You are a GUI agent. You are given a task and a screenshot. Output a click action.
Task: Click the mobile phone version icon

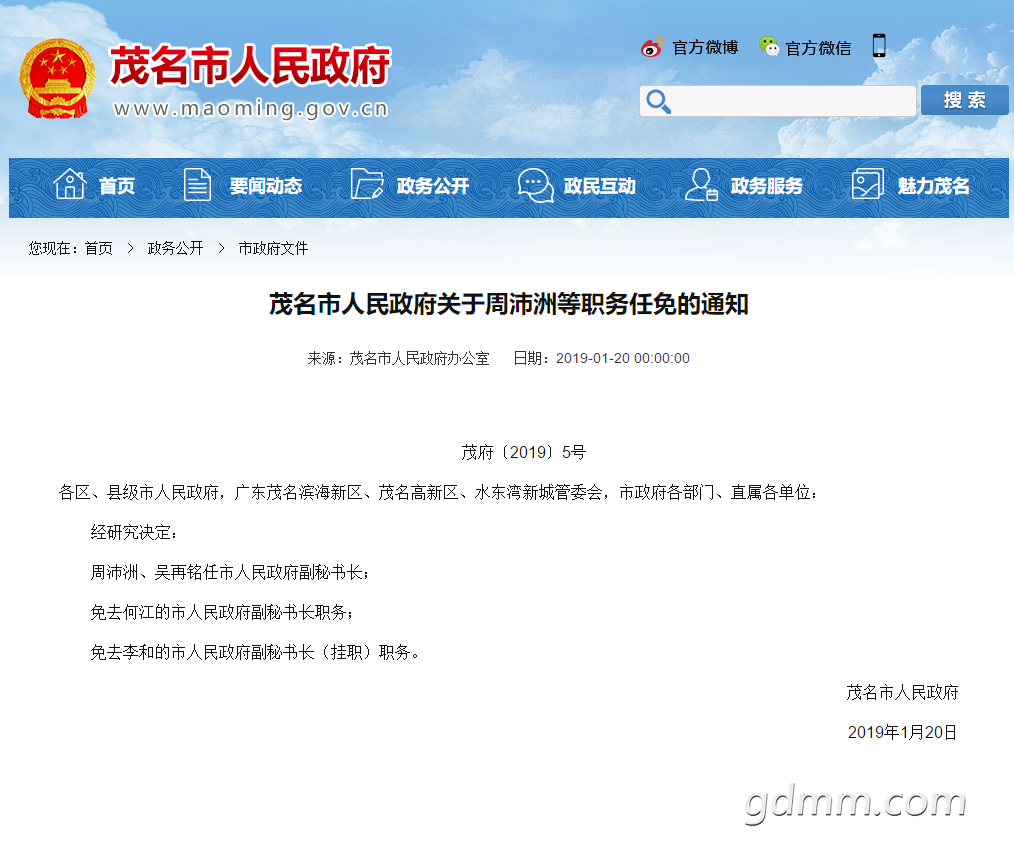point(879,46)
